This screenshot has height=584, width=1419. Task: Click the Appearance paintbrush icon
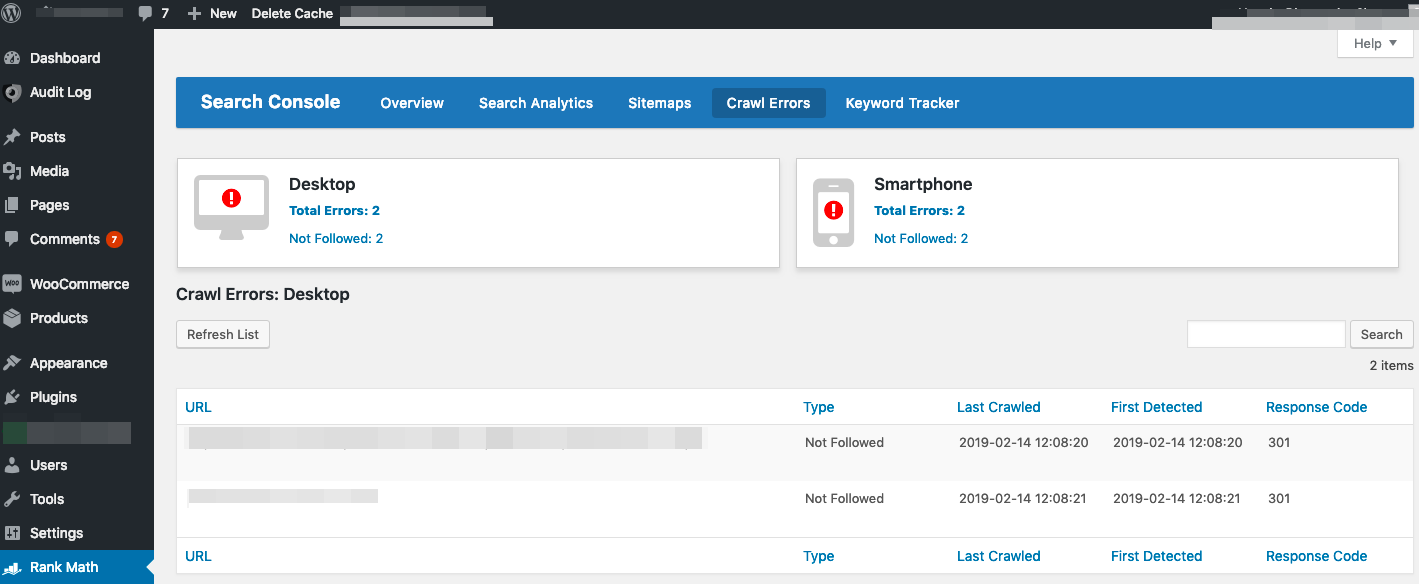coord(13,363)
